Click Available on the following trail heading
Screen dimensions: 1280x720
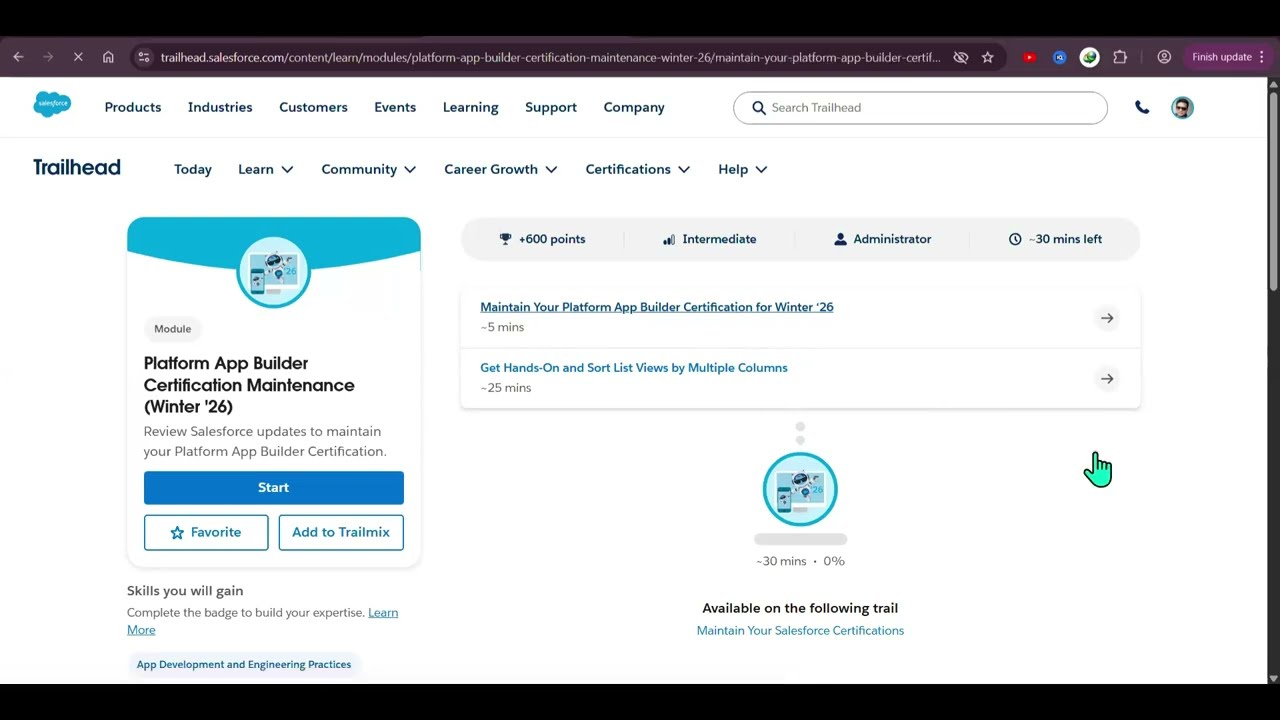point(800,608)
